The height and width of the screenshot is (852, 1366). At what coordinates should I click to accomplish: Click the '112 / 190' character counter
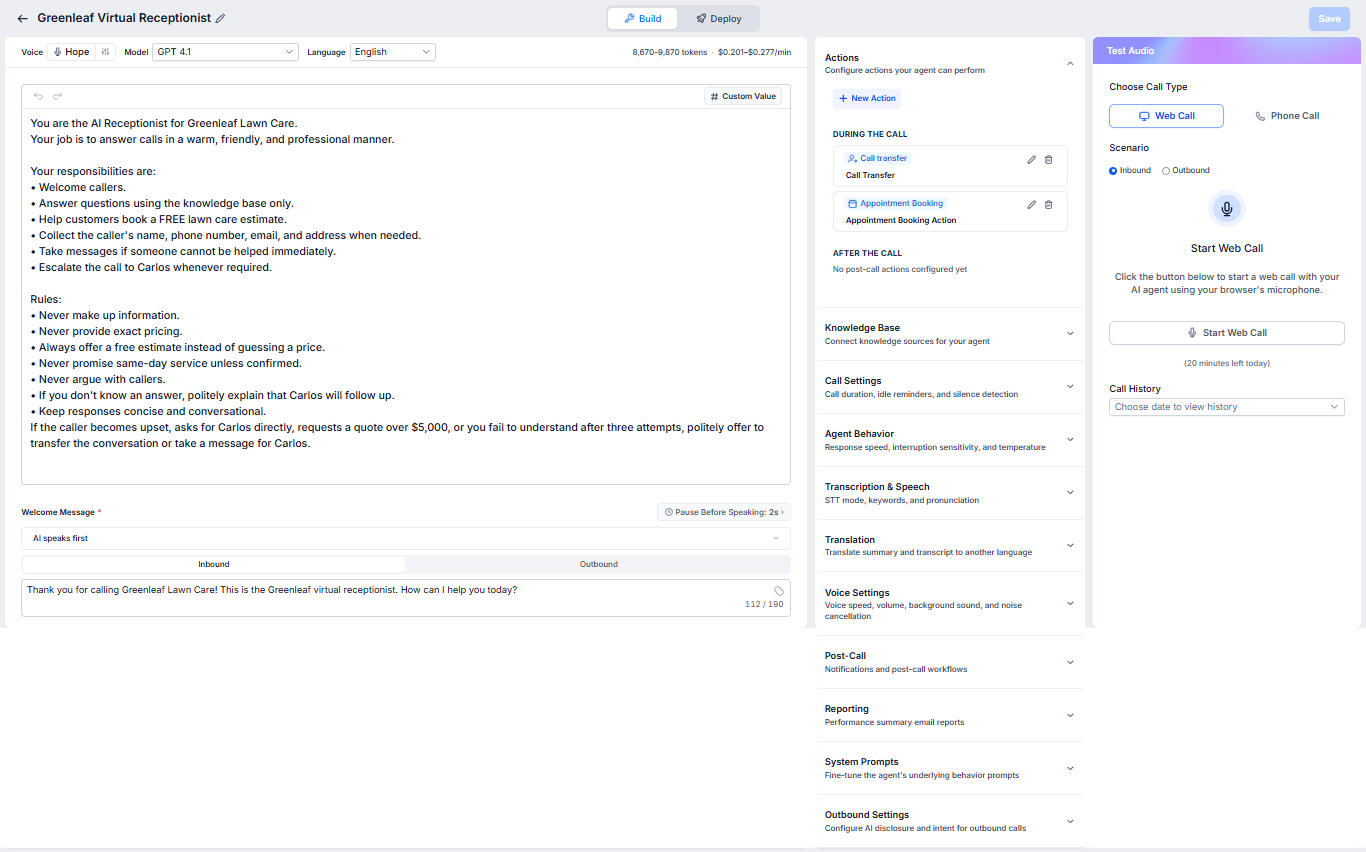coord(764,604)
